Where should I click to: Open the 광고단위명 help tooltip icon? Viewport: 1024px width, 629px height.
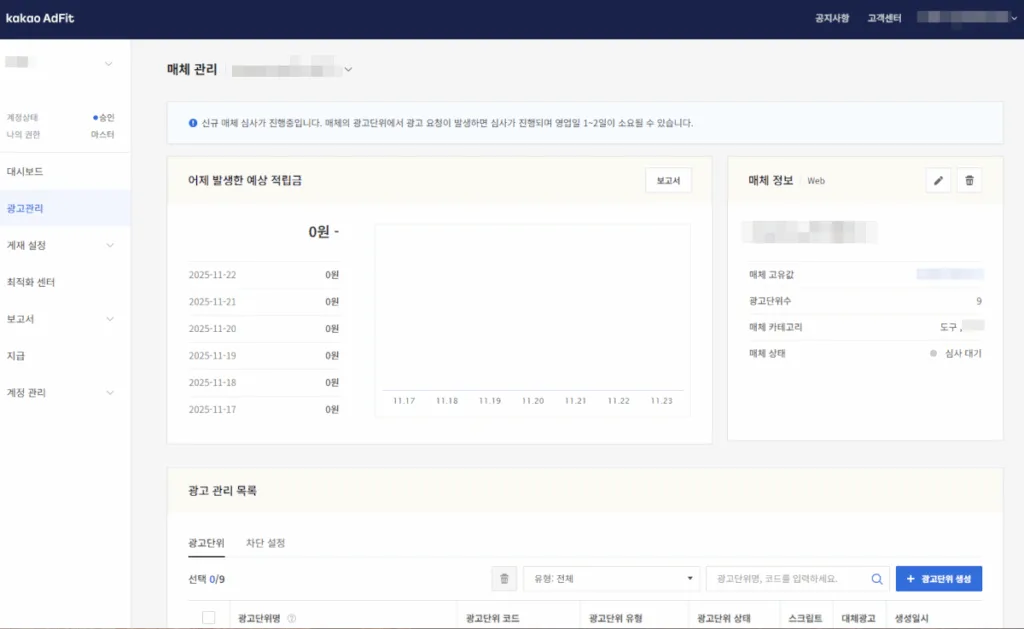(291, 617)
